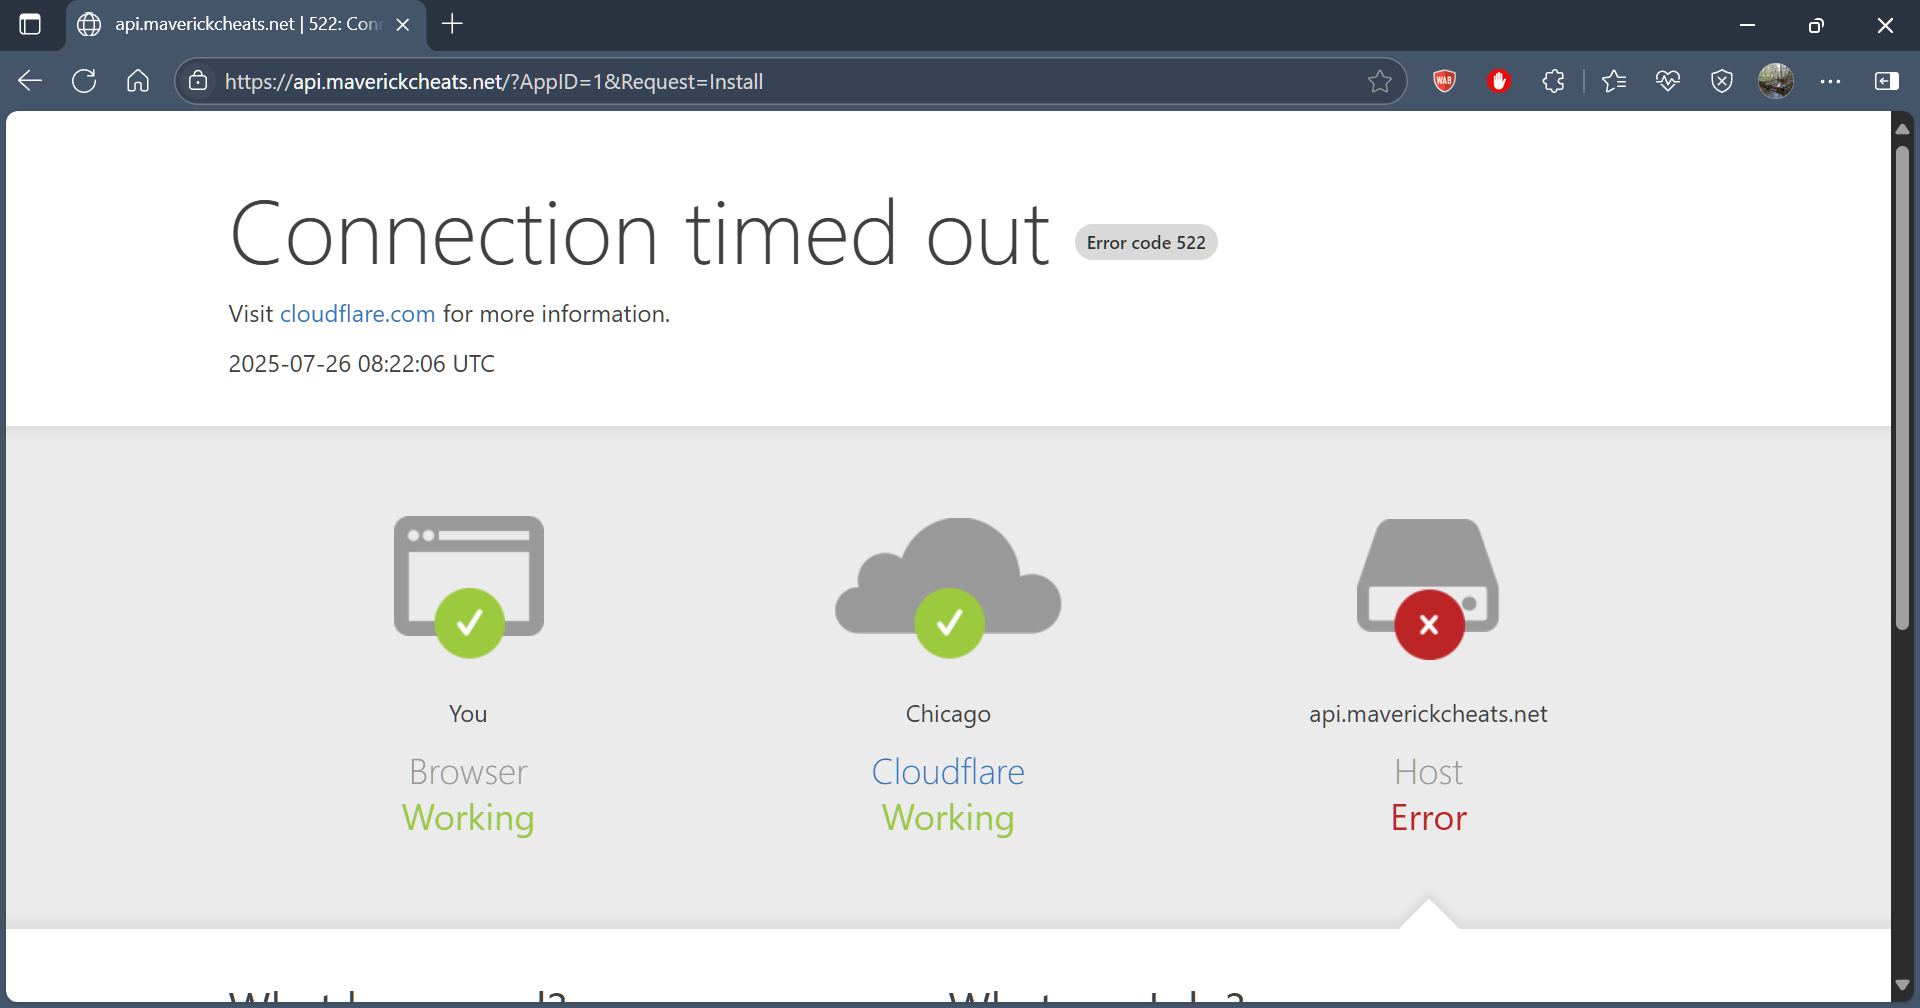This screenshot has height=1008, width=1920.
Task: Click the red Error status text
Action: (x=1428, y=818)
